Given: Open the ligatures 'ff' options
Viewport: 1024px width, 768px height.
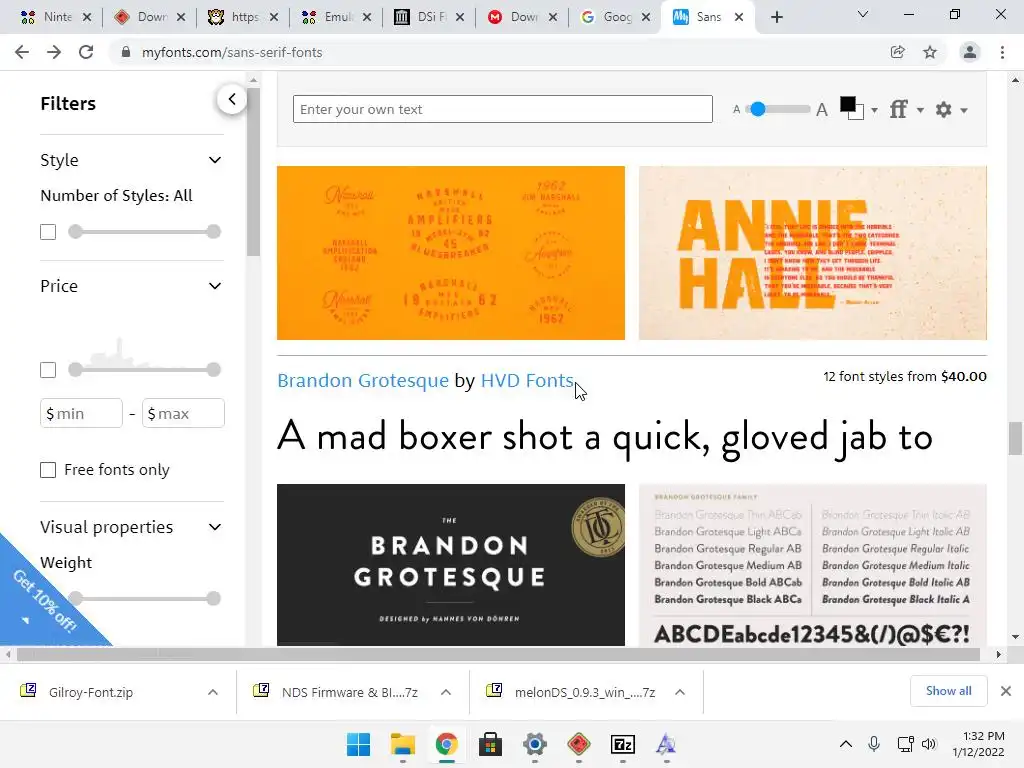Looking at the screenshot, I should [x=906, y=109].
